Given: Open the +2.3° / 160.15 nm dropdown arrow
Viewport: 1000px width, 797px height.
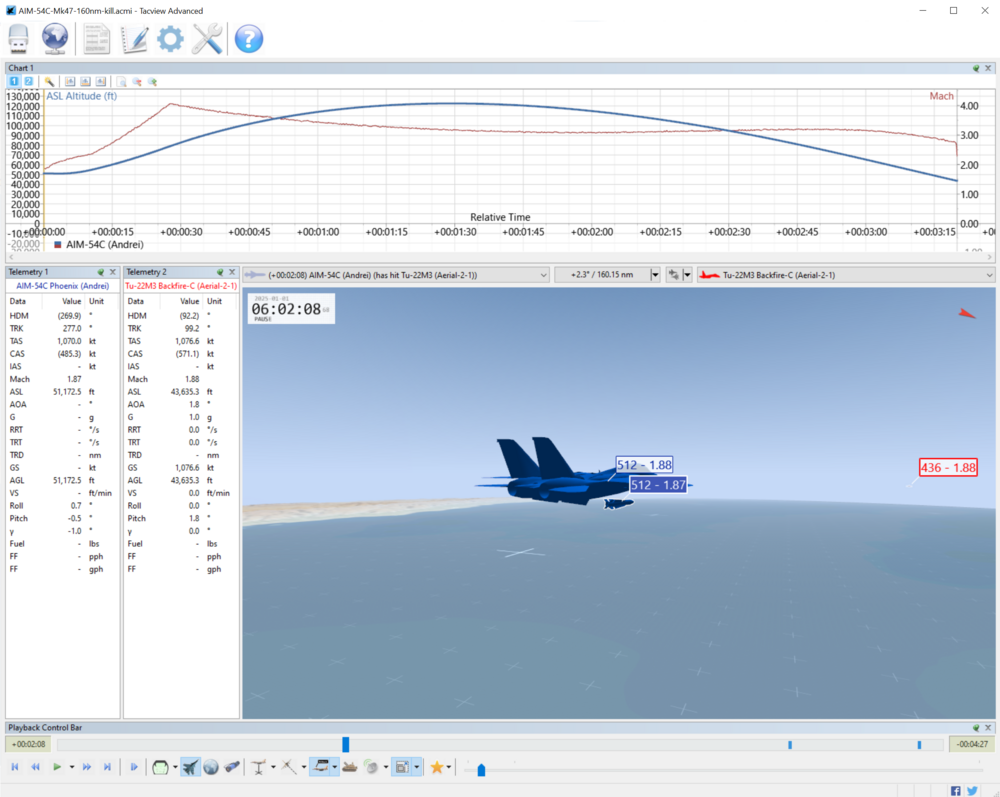Looking at the screenshot, I should coord(654,275).
